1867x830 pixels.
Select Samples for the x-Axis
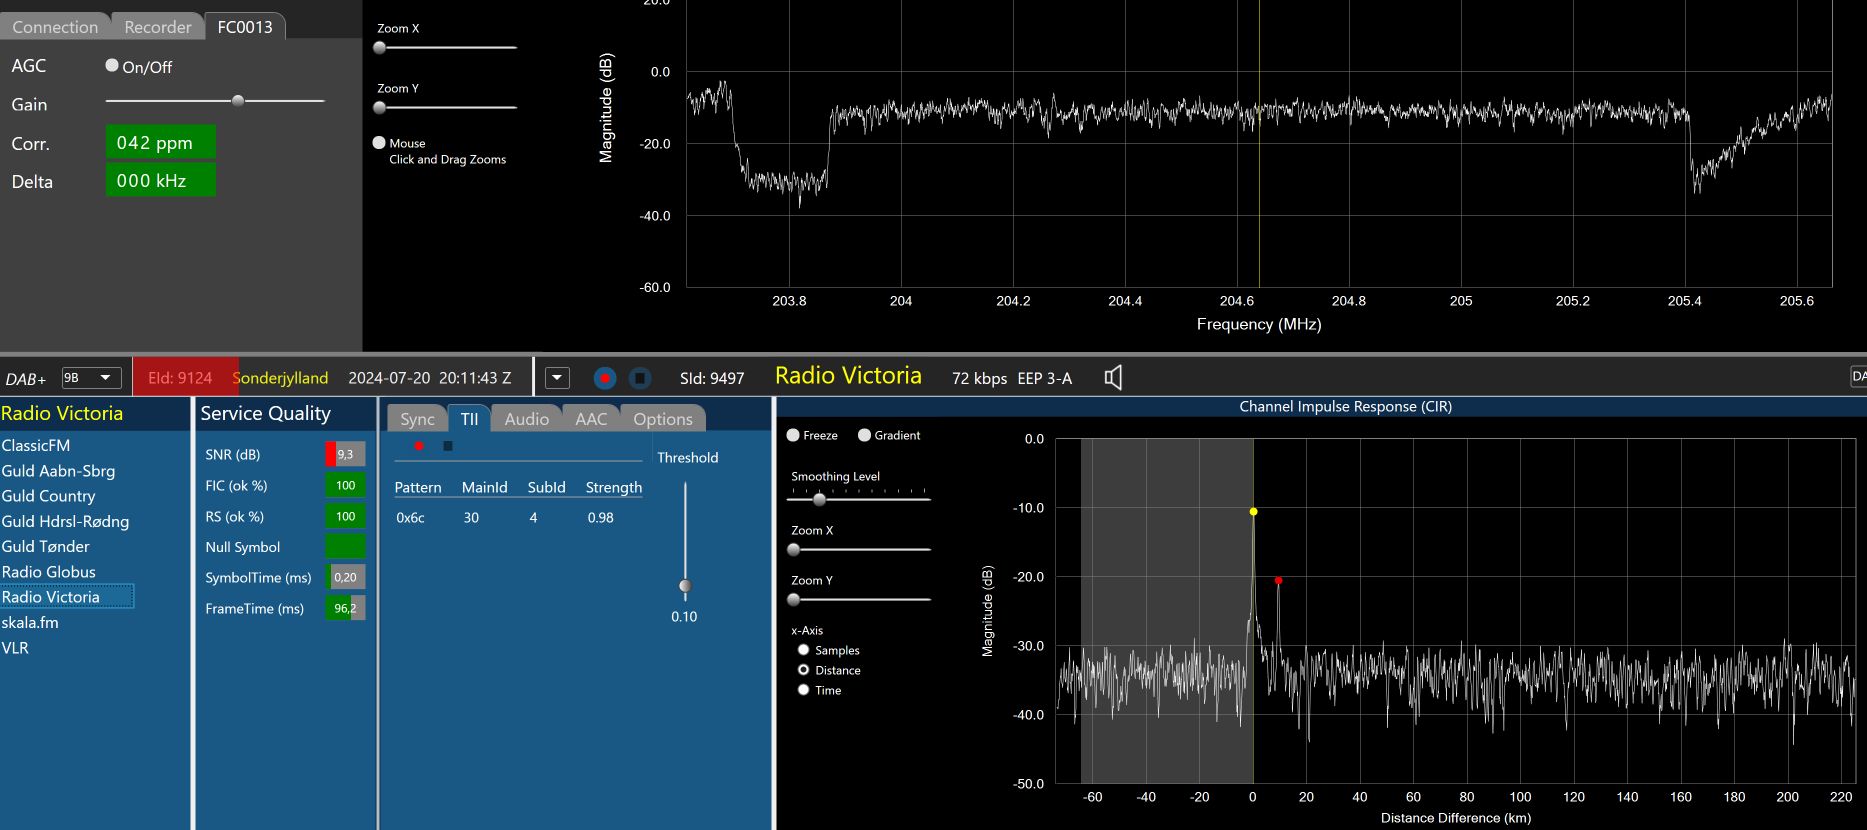click(803, 650)
